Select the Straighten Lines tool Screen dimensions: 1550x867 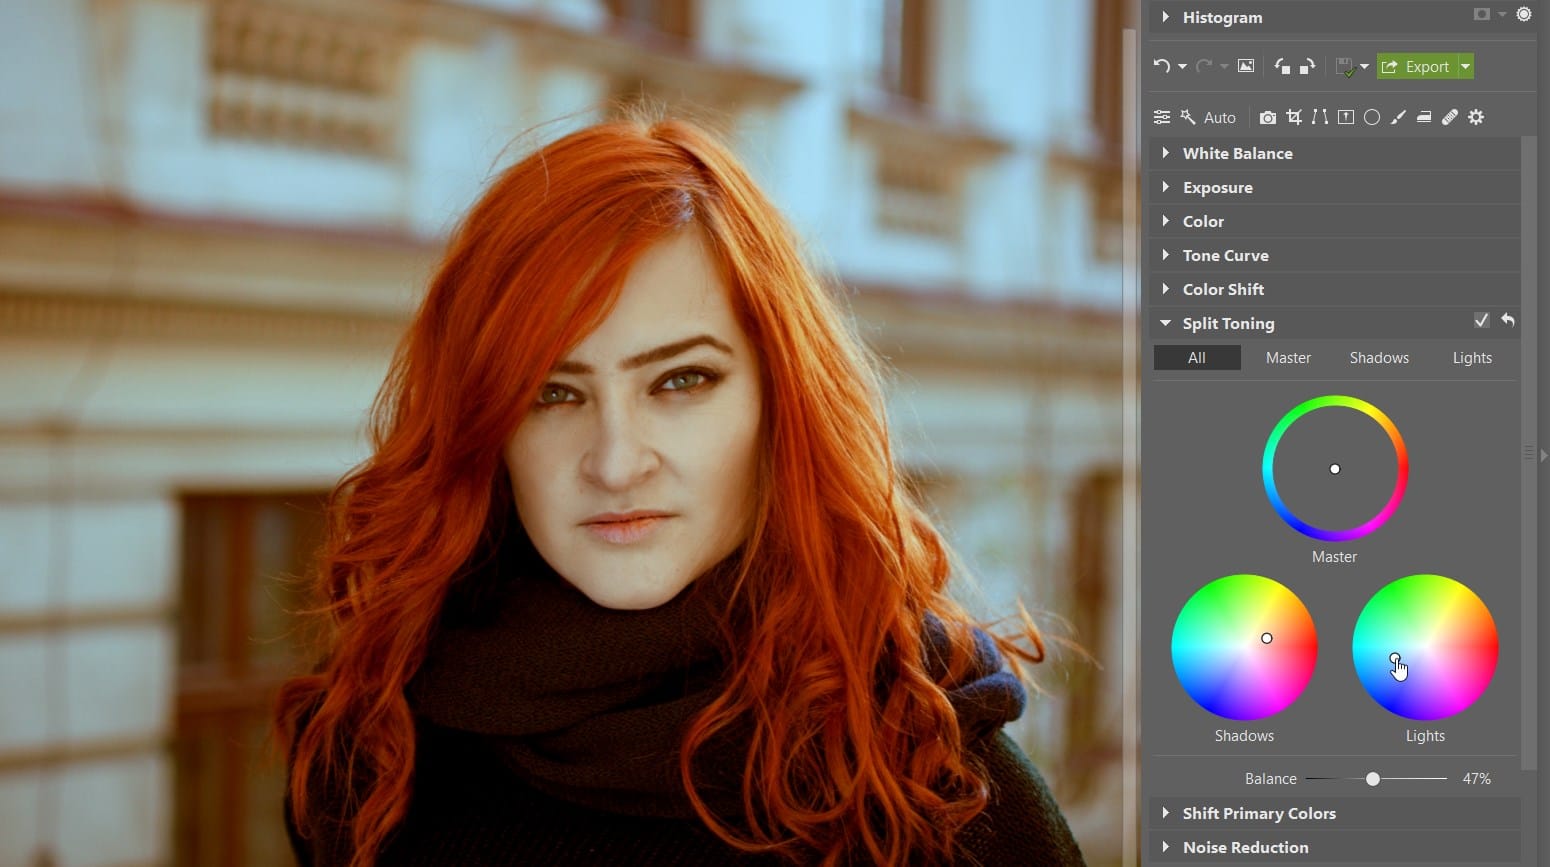[1320, 117]
